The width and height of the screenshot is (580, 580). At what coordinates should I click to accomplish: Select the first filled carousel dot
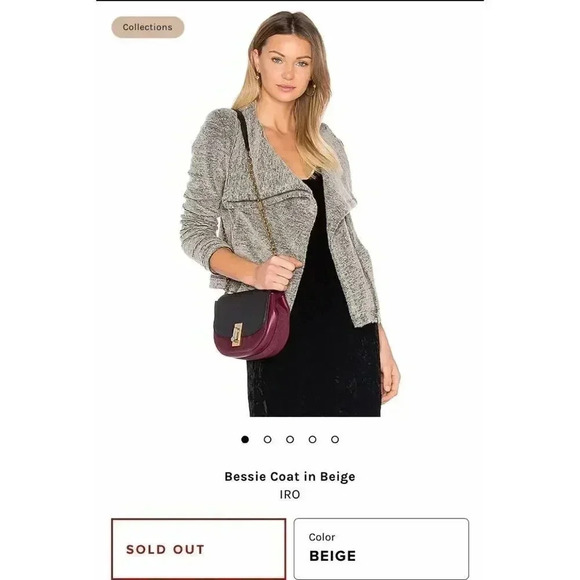point(245,439)
